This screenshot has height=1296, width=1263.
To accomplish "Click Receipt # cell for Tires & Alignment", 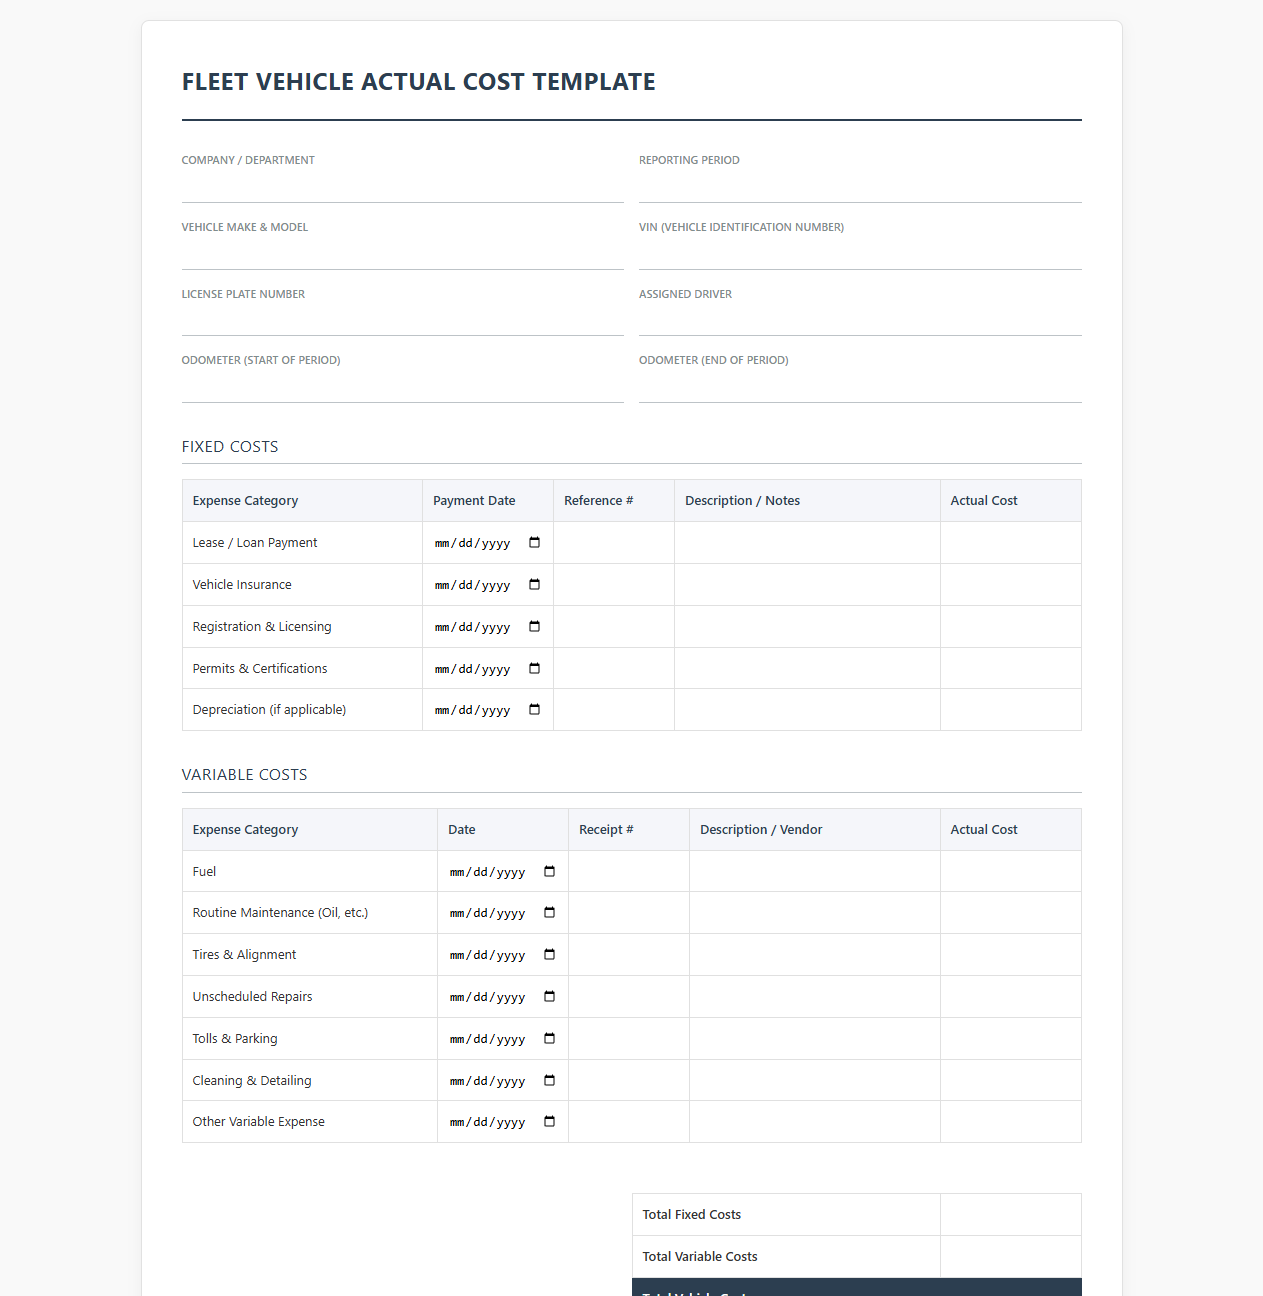I will [629, 955].
